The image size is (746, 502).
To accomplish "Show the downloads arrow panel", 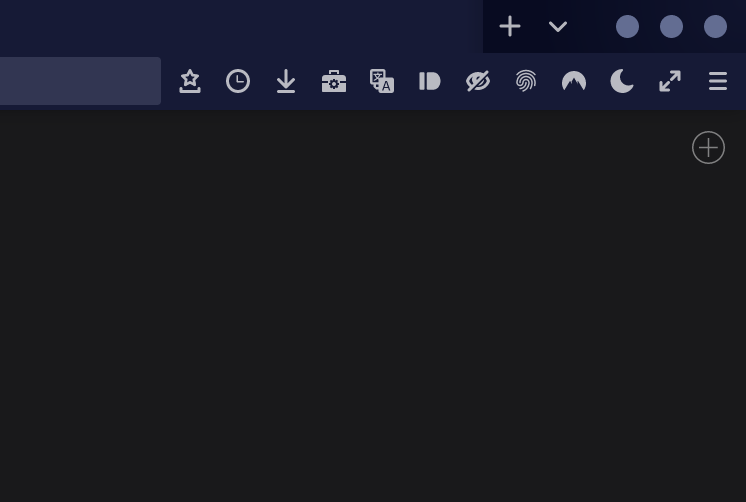I will (286, 81).
